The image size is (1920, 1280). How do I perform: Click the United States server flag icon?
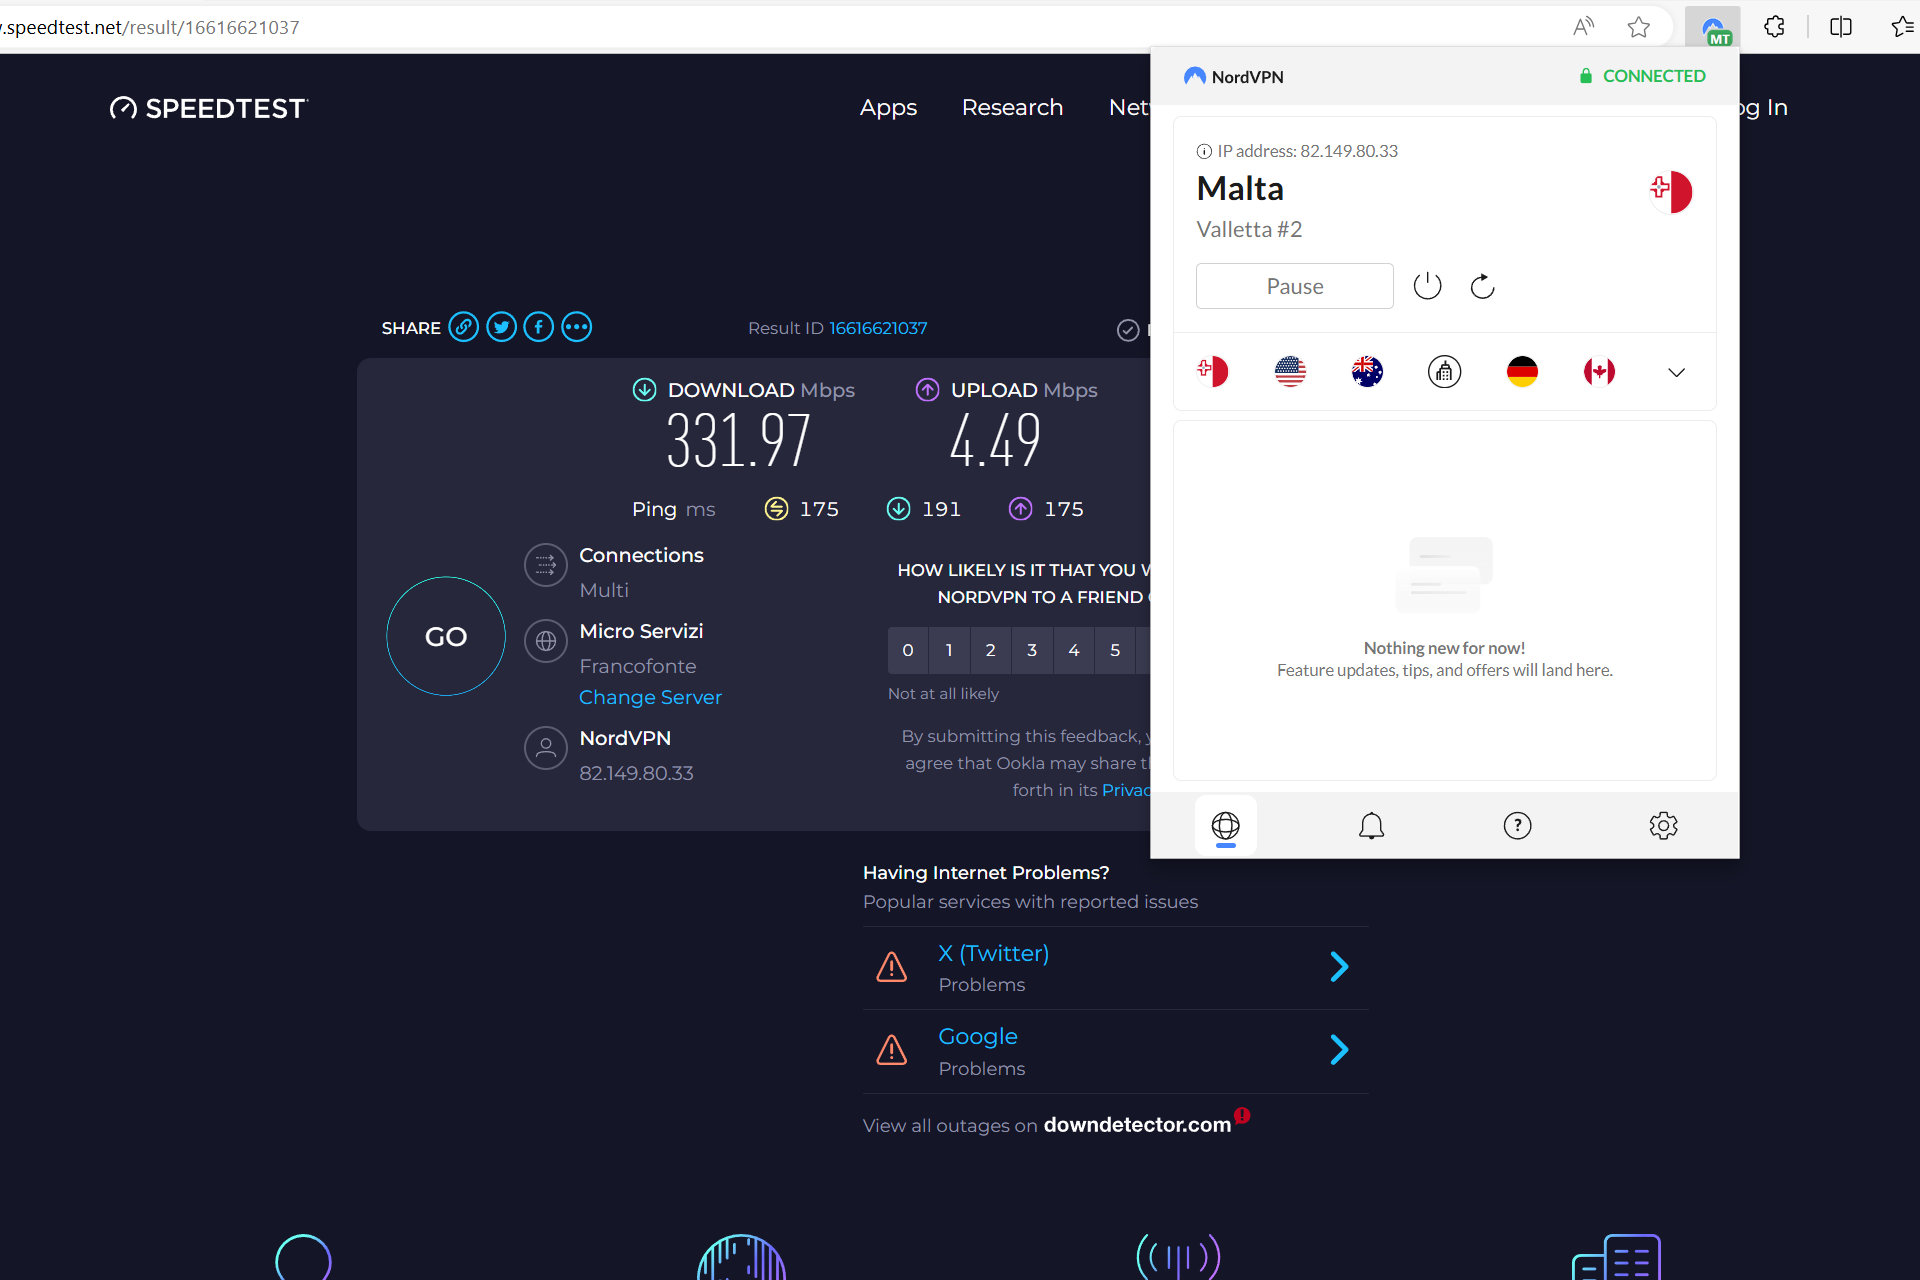[1291, 370]
